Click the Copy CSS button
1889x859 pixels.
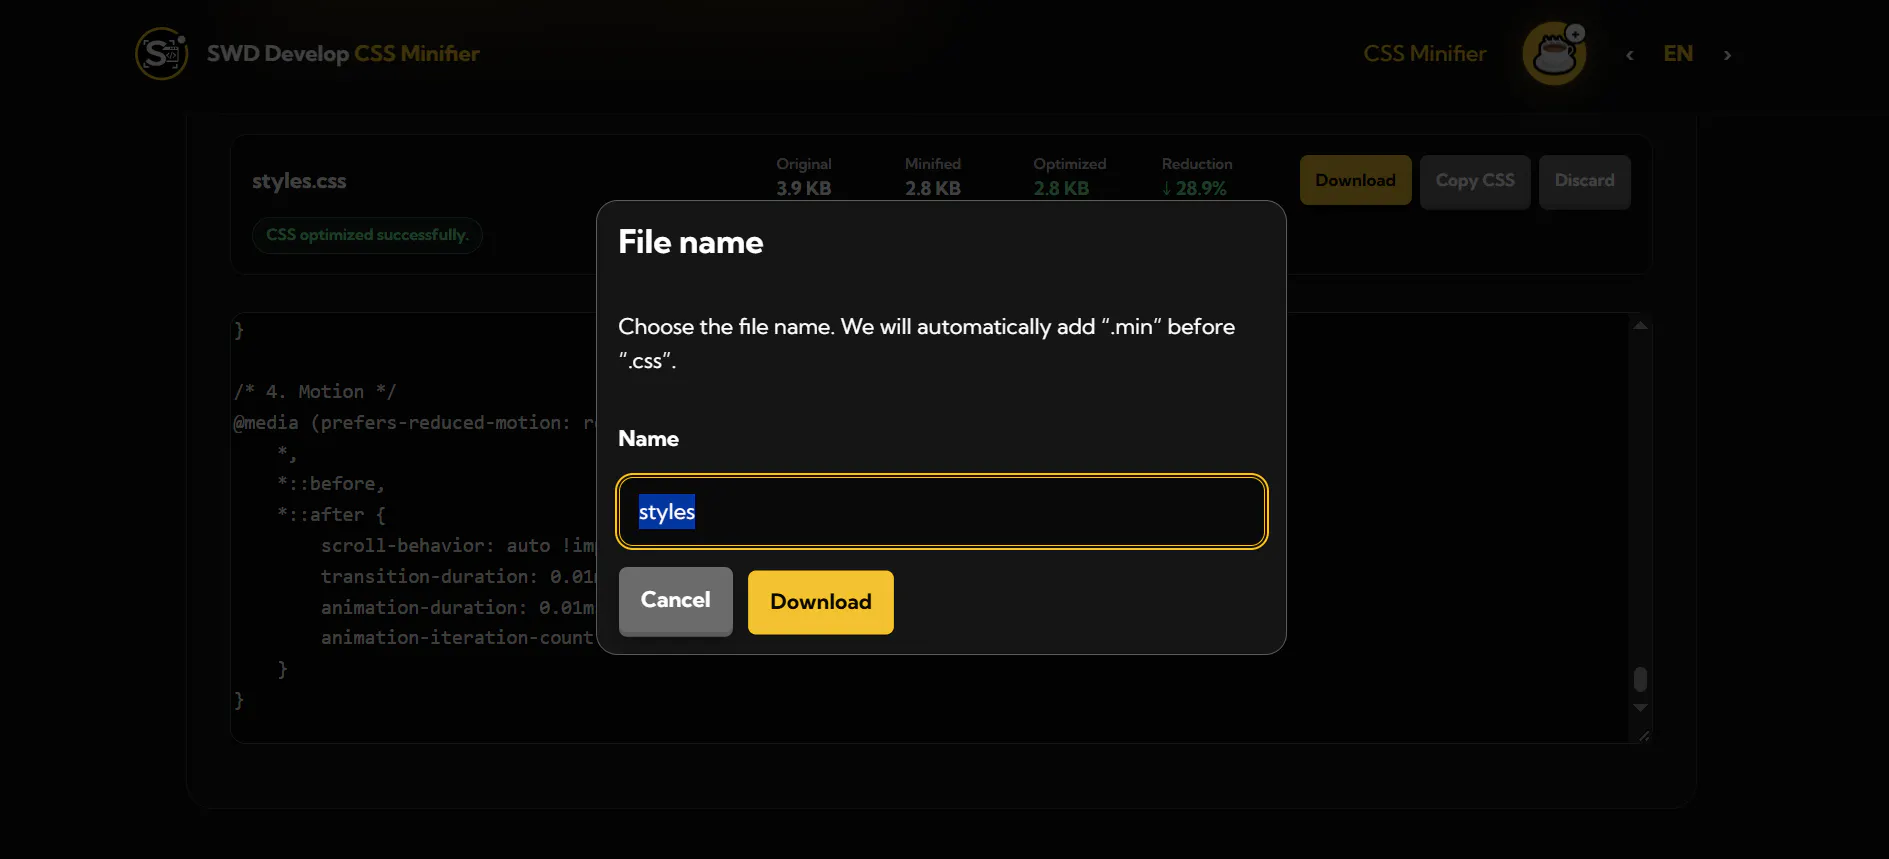click(1475, 181)
